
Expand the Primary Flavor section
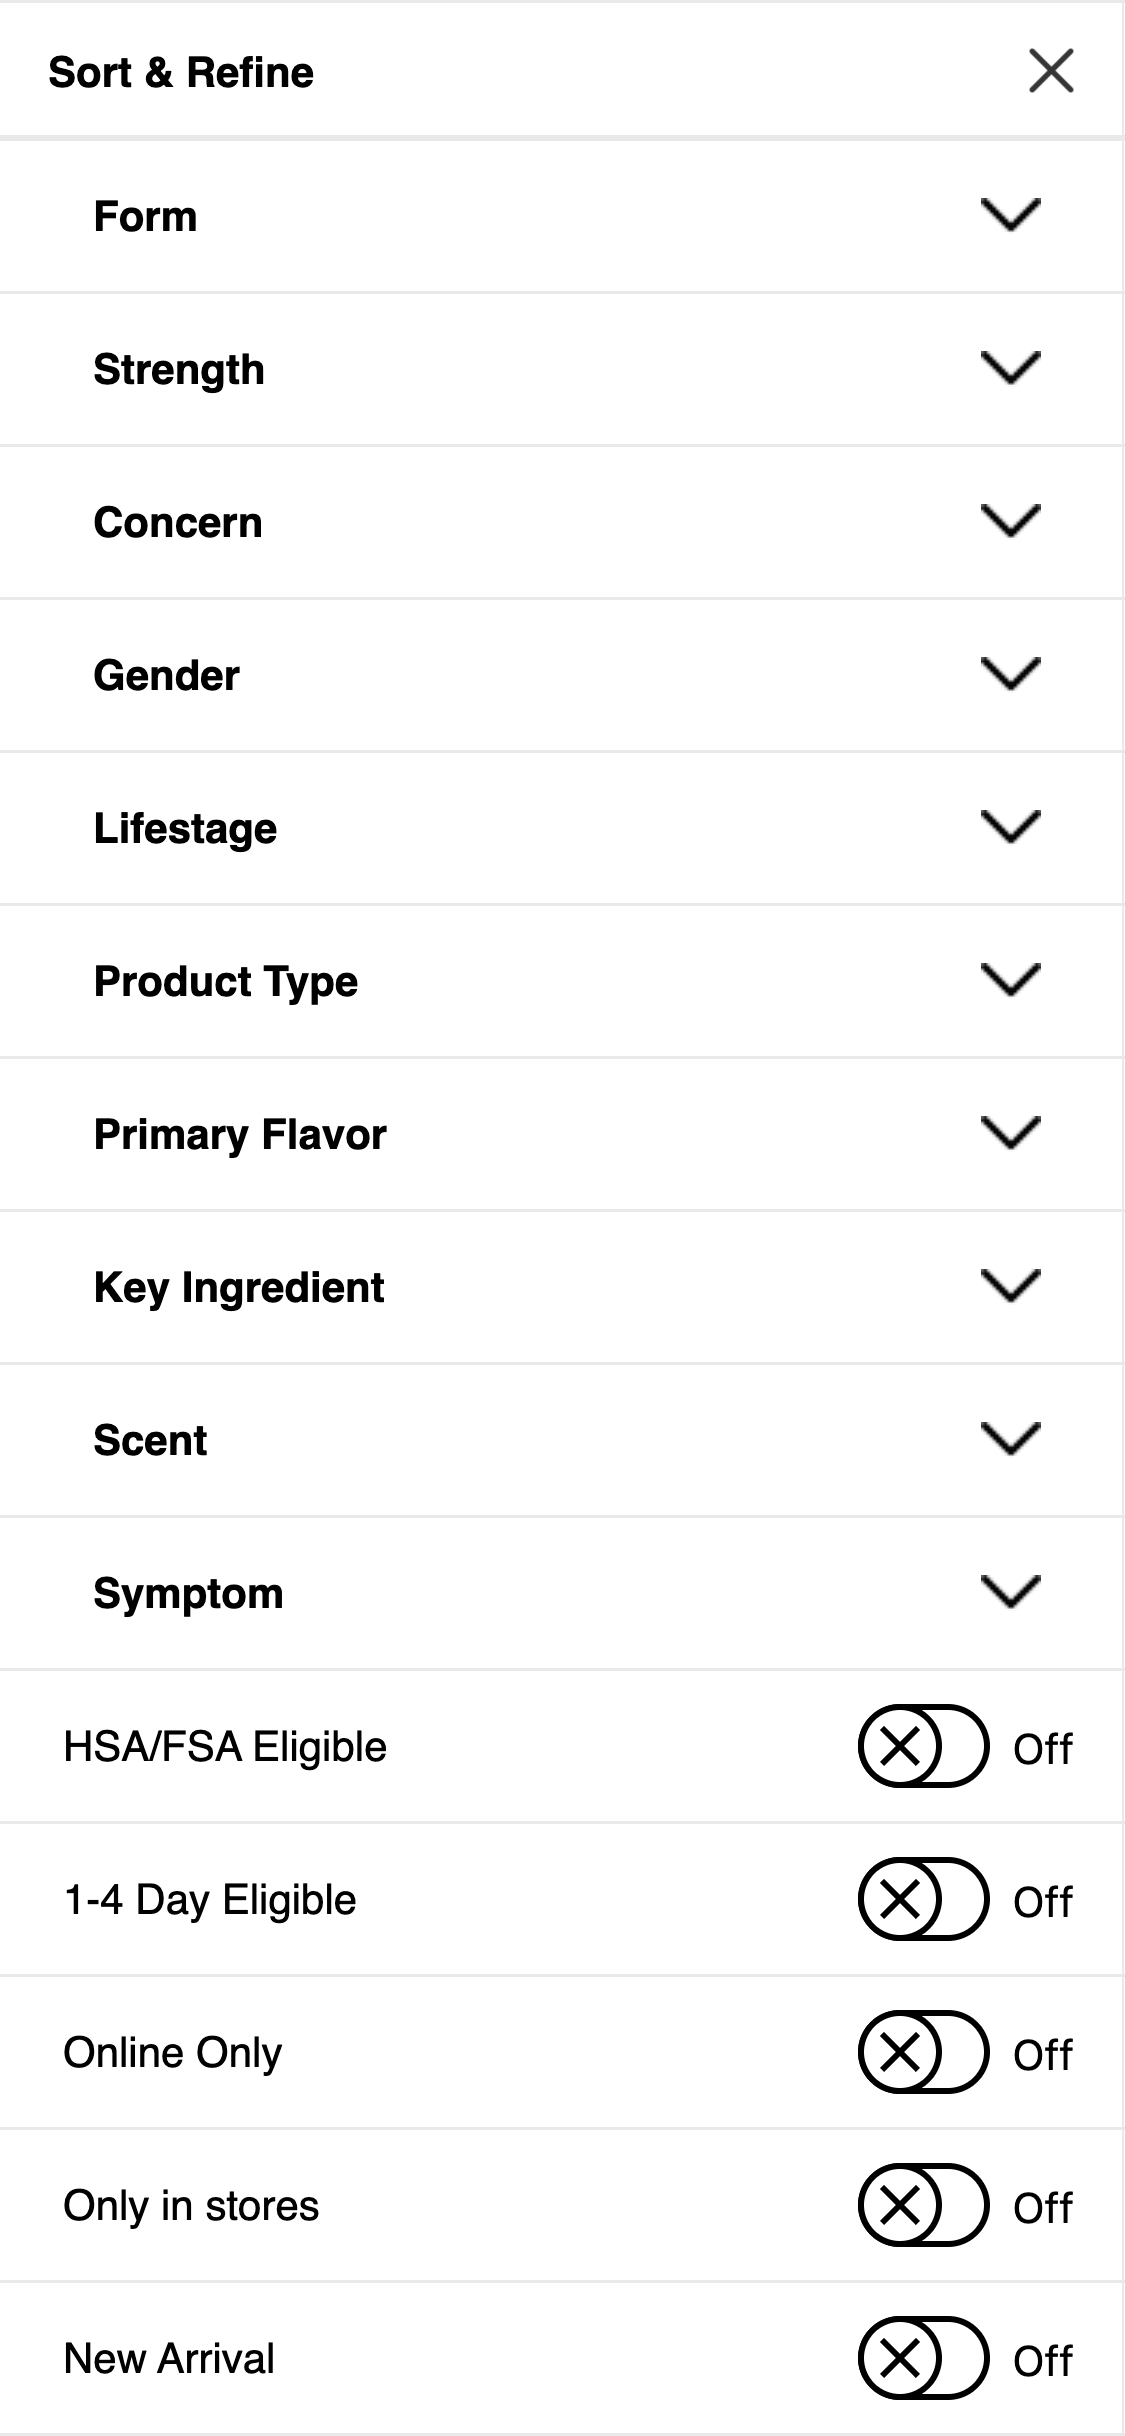coord(1013,1134)
